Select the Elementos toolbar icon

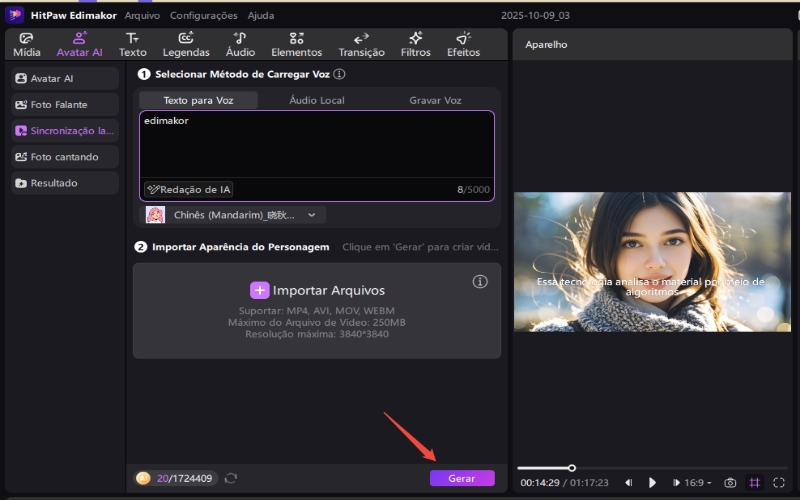[297, 44]
